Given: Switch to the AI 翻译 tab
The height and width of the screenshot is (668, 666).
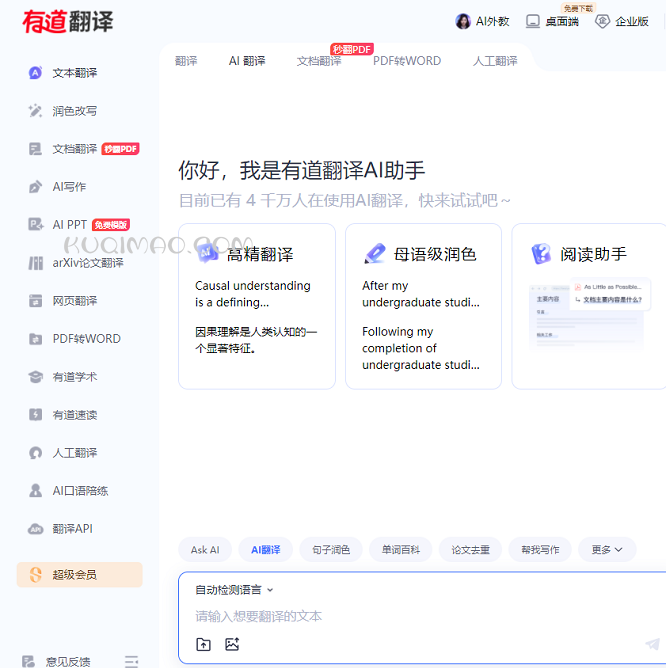Looking at the screenshot, I should click(x=247, y=61).
